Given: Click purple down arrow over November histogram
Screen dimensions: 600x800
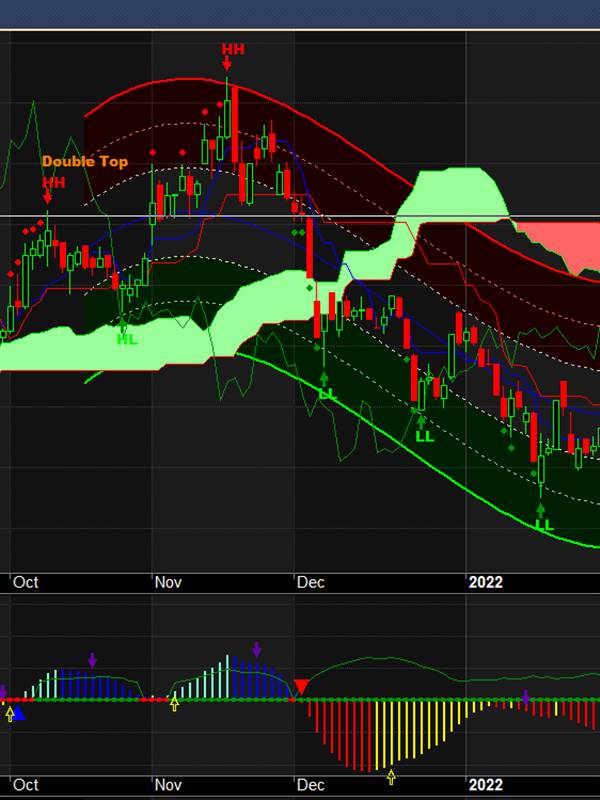Looking at the screenshot, I should tap(257, 649).
